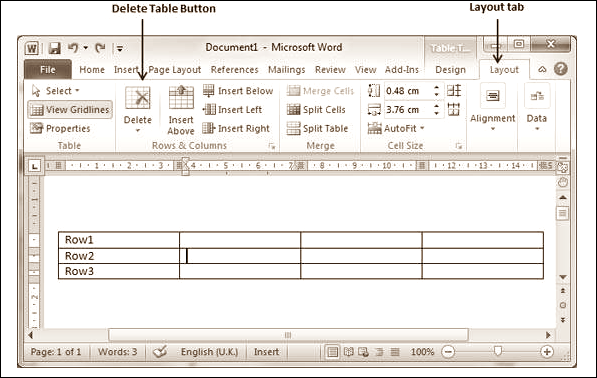This screenshot has height=378, width=597.
Task: Increase row height with up stepper arrow
Action: pos(437,87)
